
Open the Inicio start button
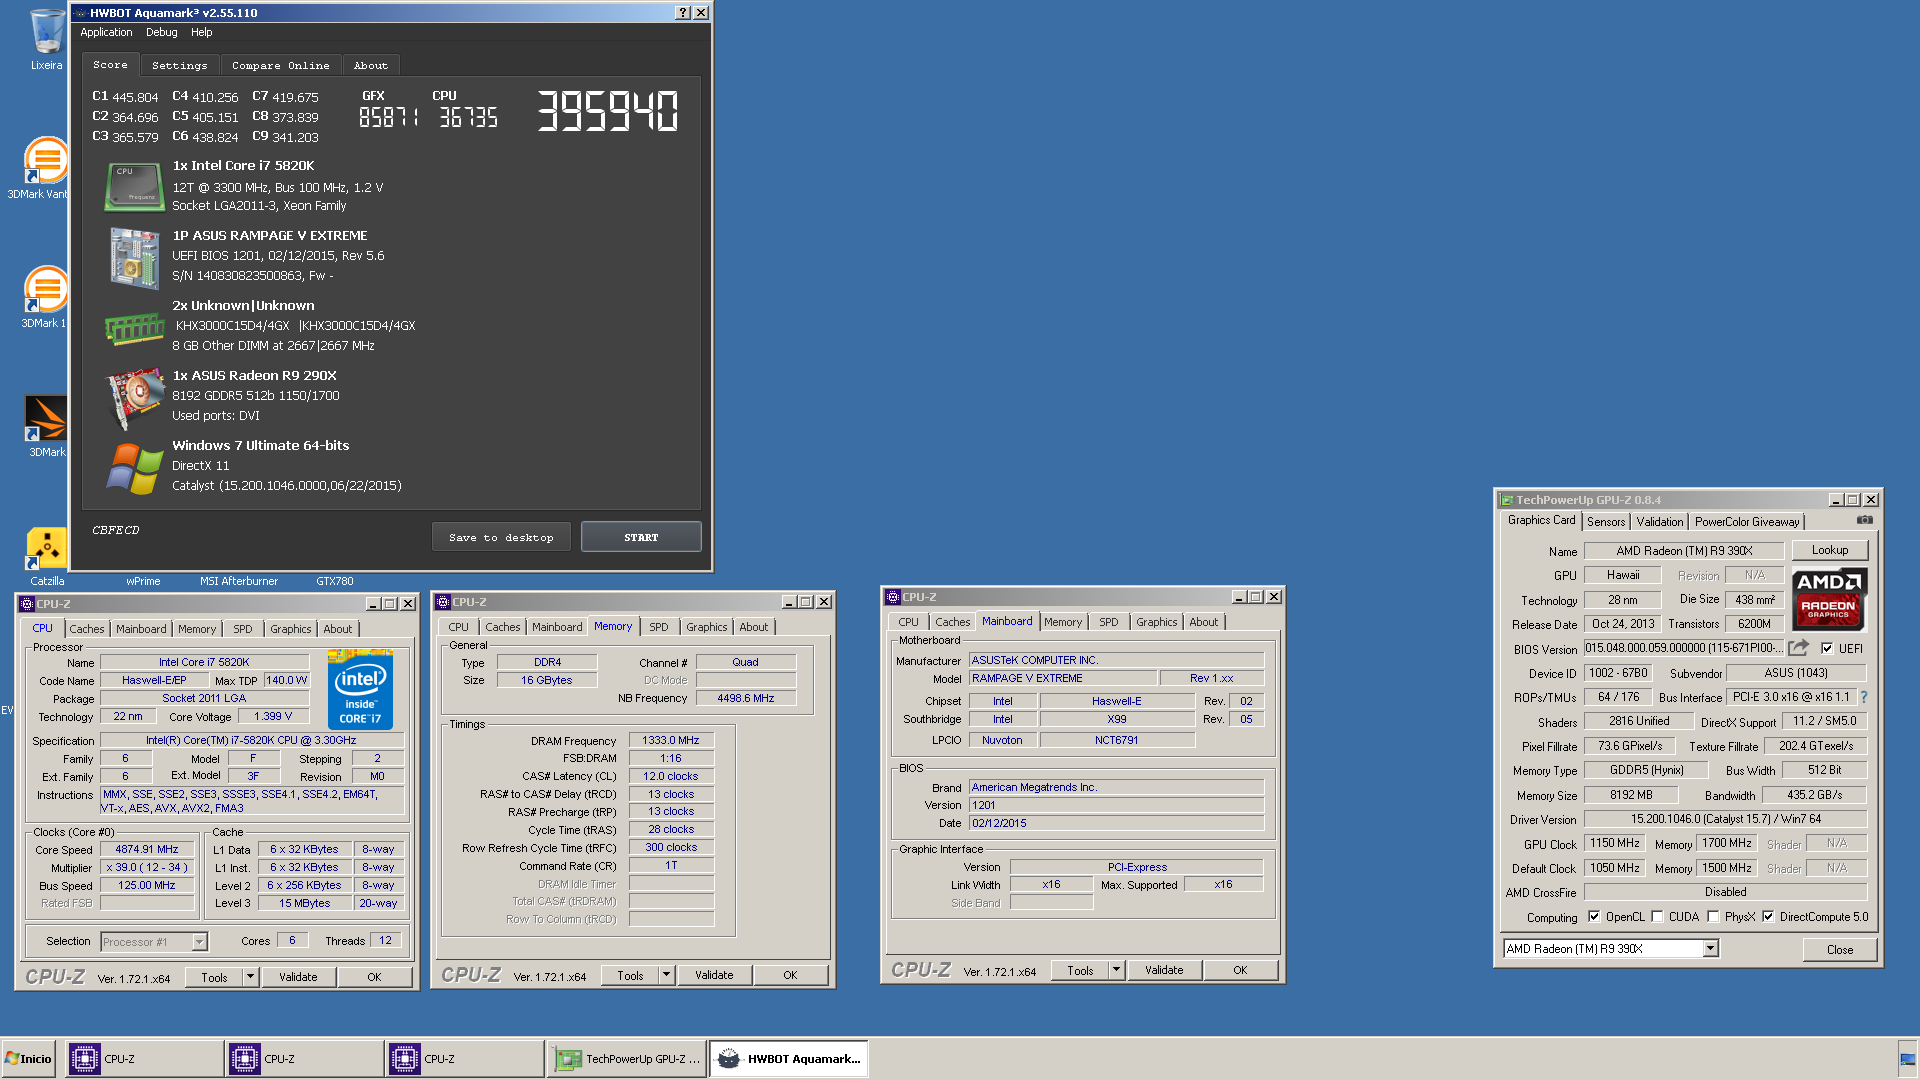[x=29, y=1059]
